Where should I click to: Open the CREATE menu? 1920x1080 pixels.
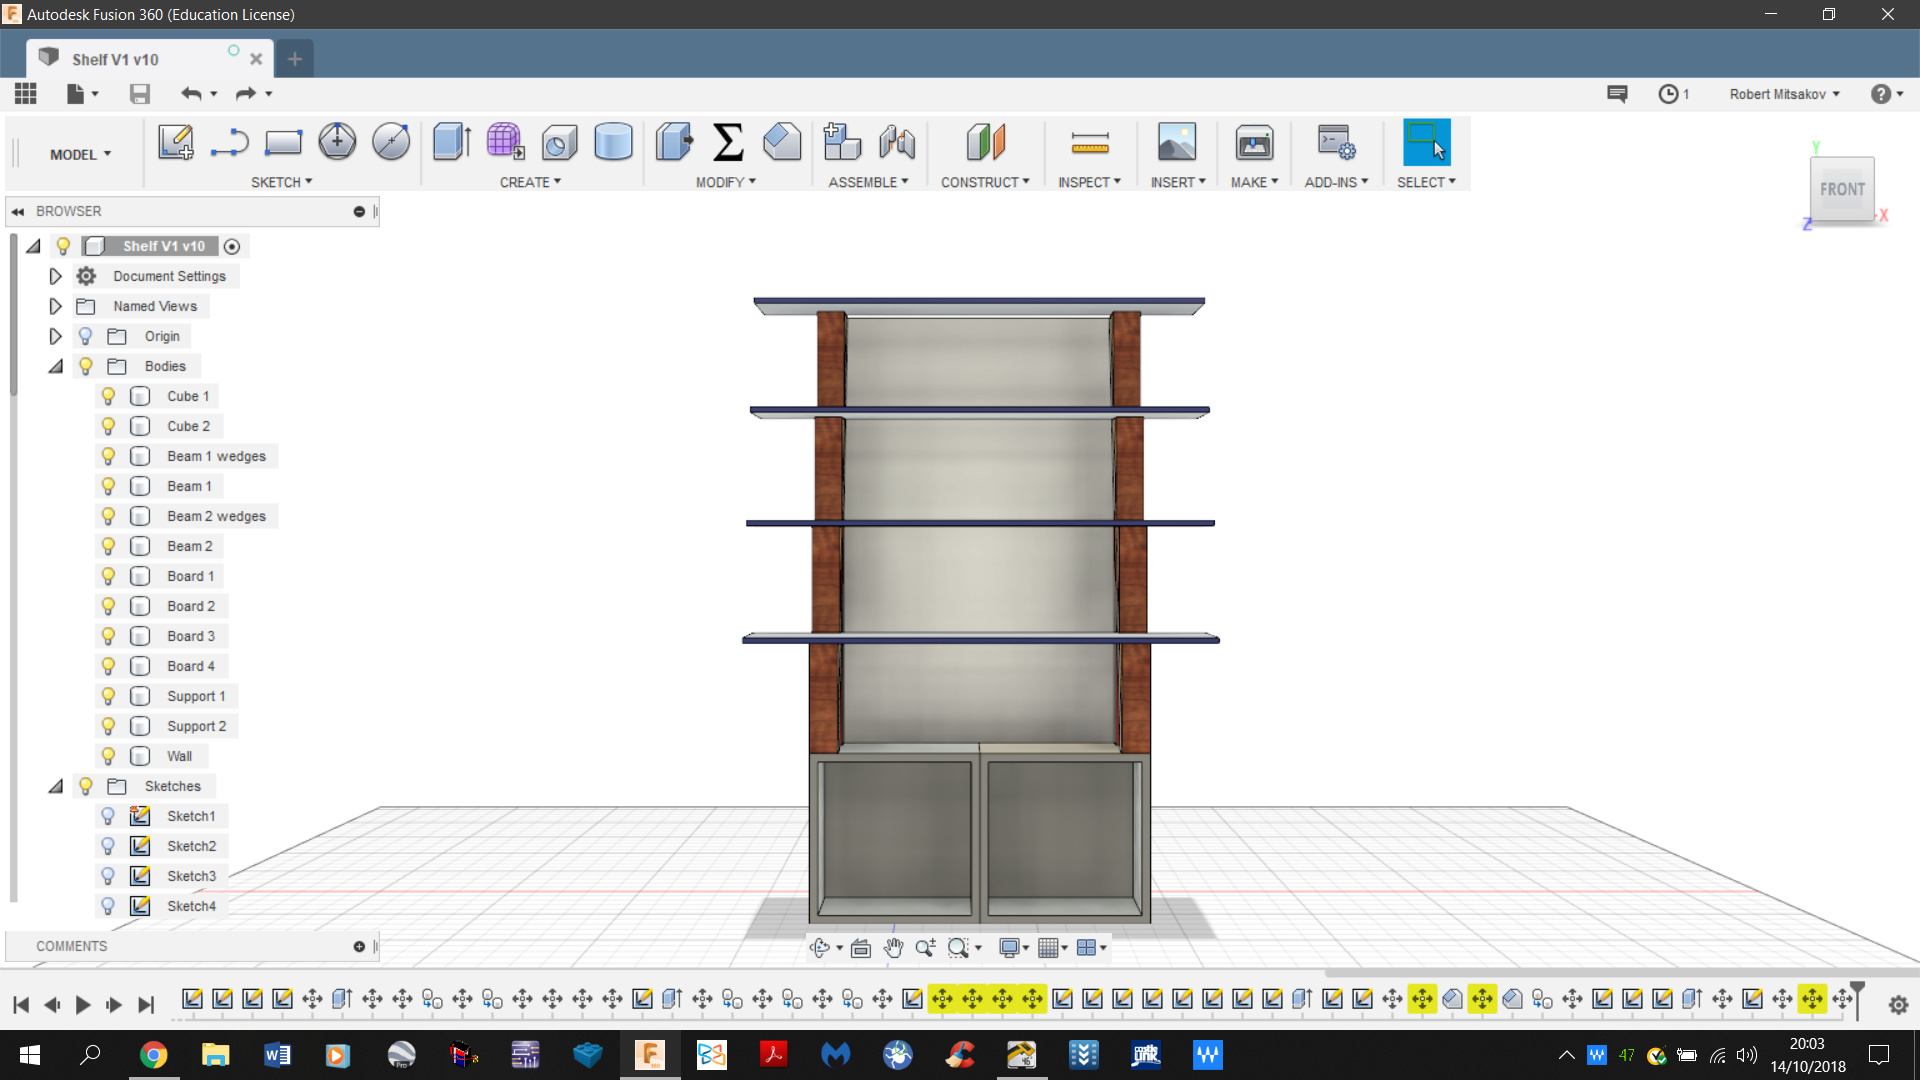coord(530,182)
